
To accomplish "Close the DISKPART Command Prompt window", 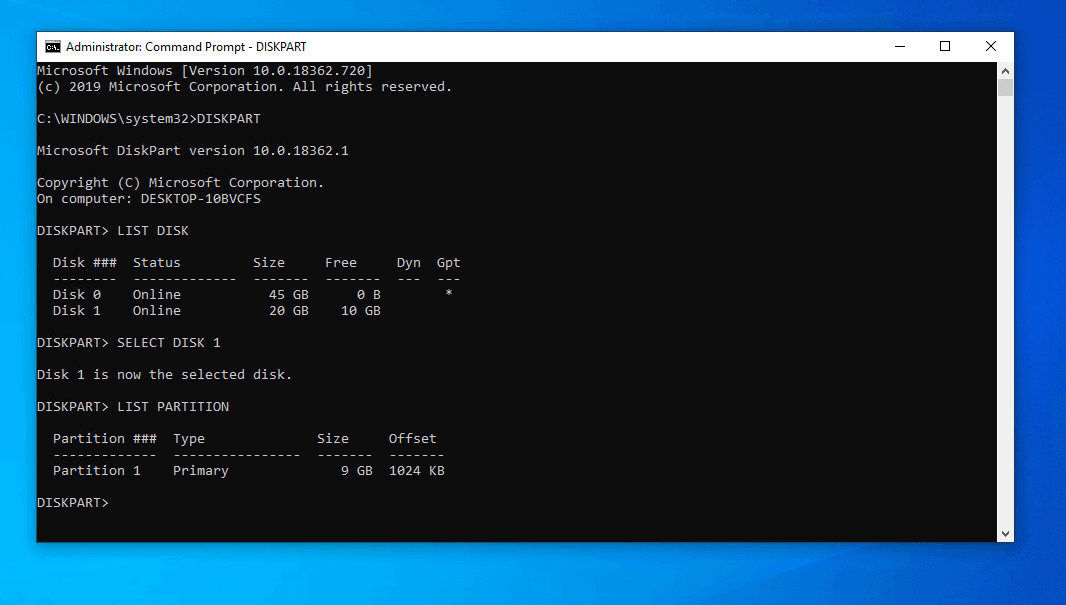I will [990, 46].
